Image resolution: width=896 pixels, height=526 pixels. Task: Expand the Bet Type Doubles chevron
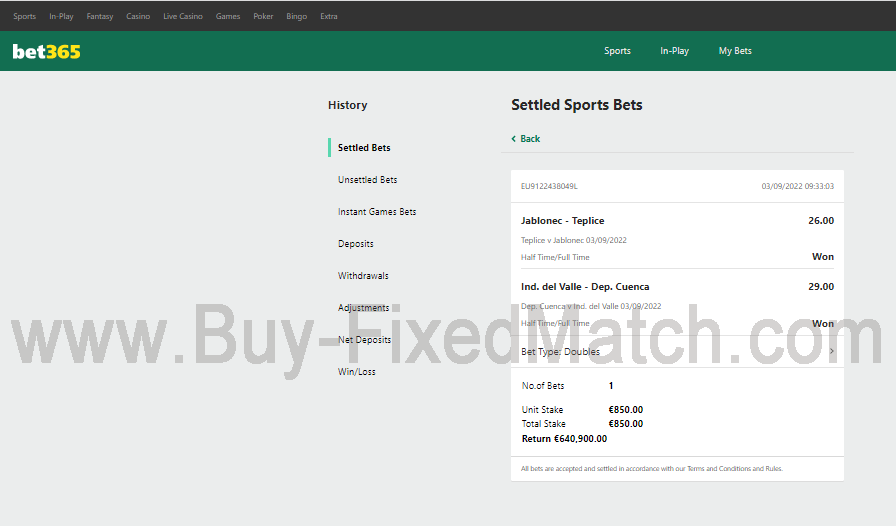pos(832,351)
